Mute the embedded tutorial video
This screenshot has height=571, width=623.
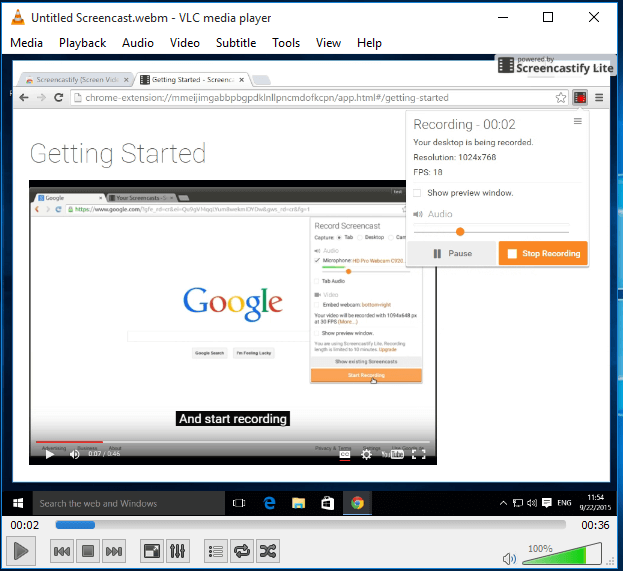(x=74, y=454)
